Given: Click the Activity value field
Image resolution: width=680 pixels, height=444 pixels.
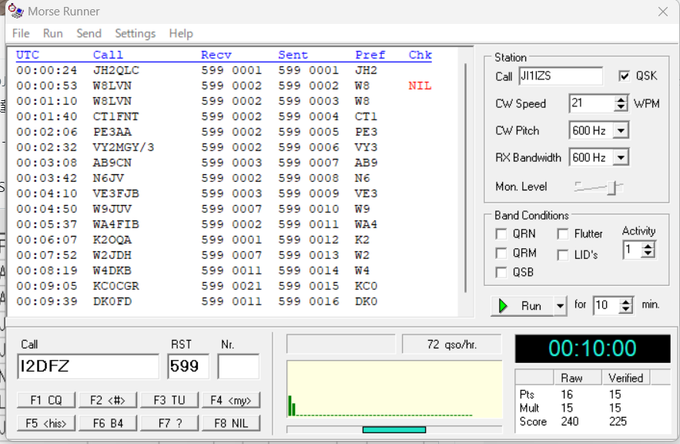Looking at the screenshot, I should pyautogui.click(x=632, y=250).
